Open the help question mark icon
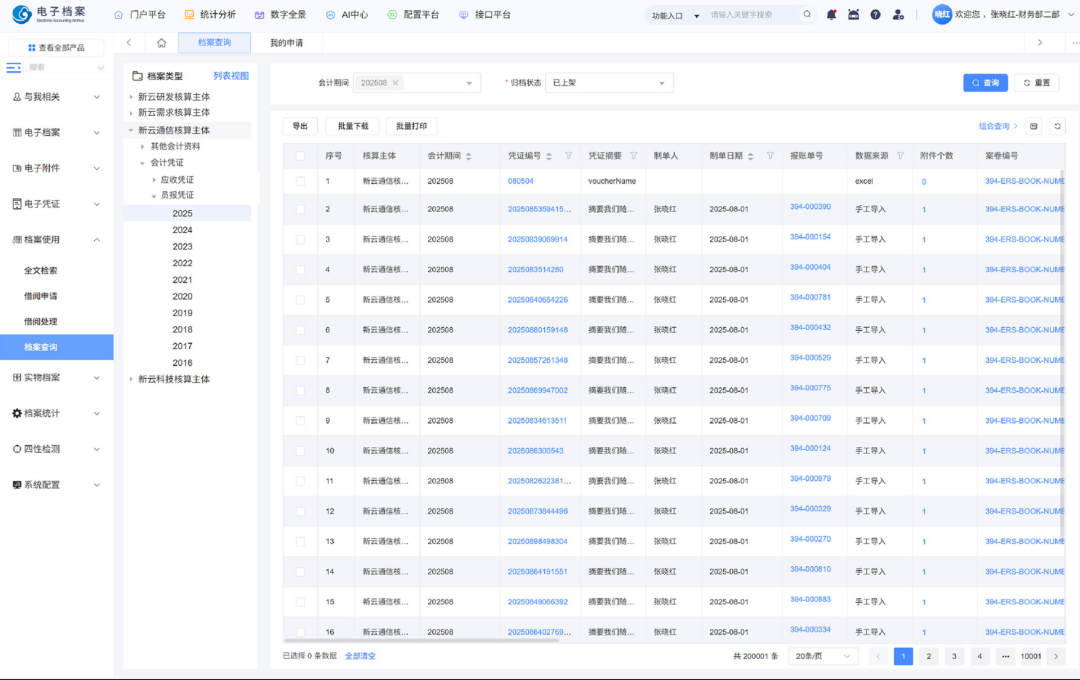 875,15
